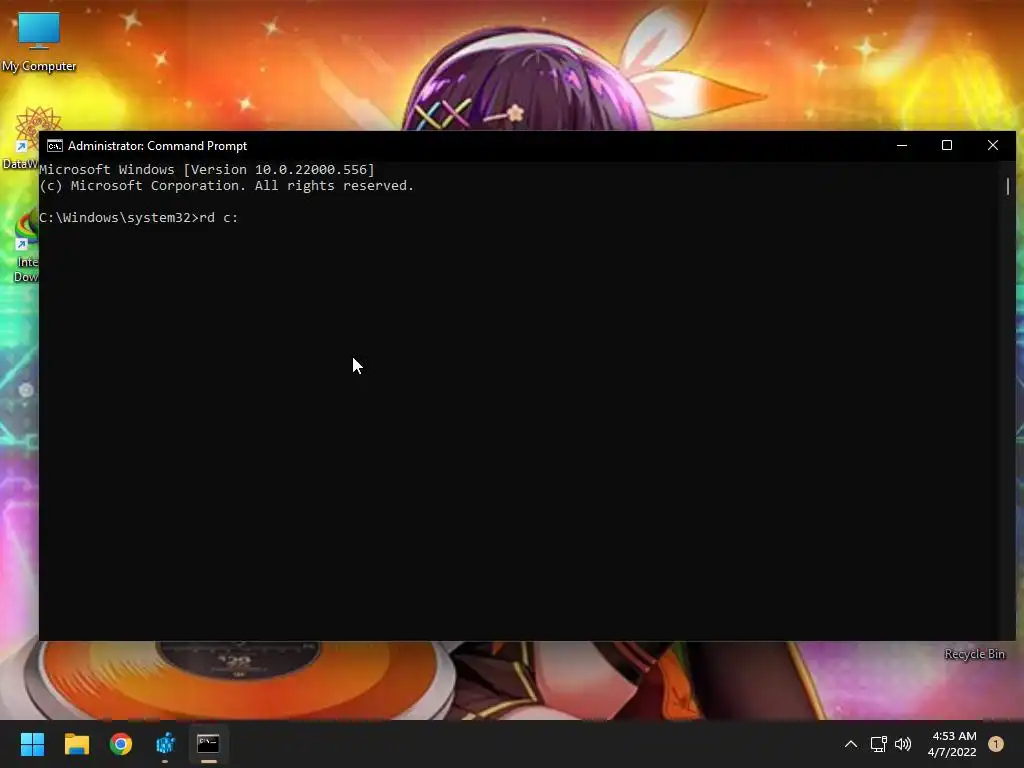The width and height of the screenshot is (1024, 768).
Task: Click the Command Prompt title bar icon
Action: click(x=55, y=146)
